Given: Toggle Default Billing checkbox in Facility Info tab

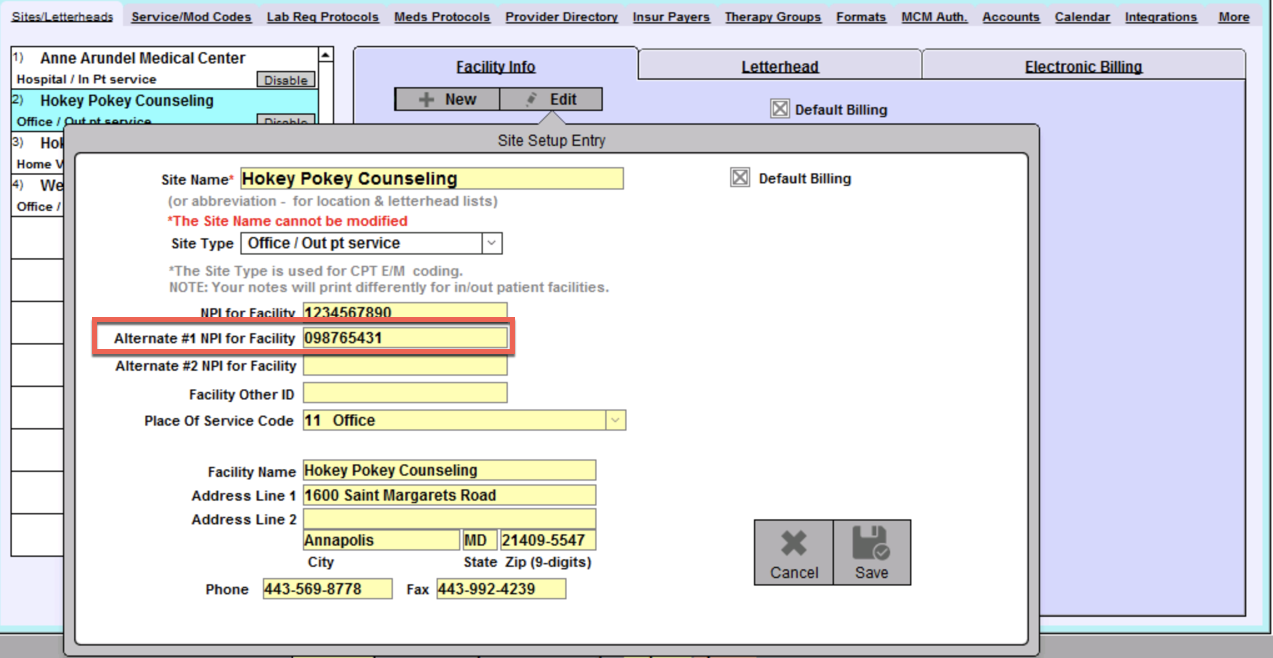Looking at the screenshot, I should click(780, 109).
